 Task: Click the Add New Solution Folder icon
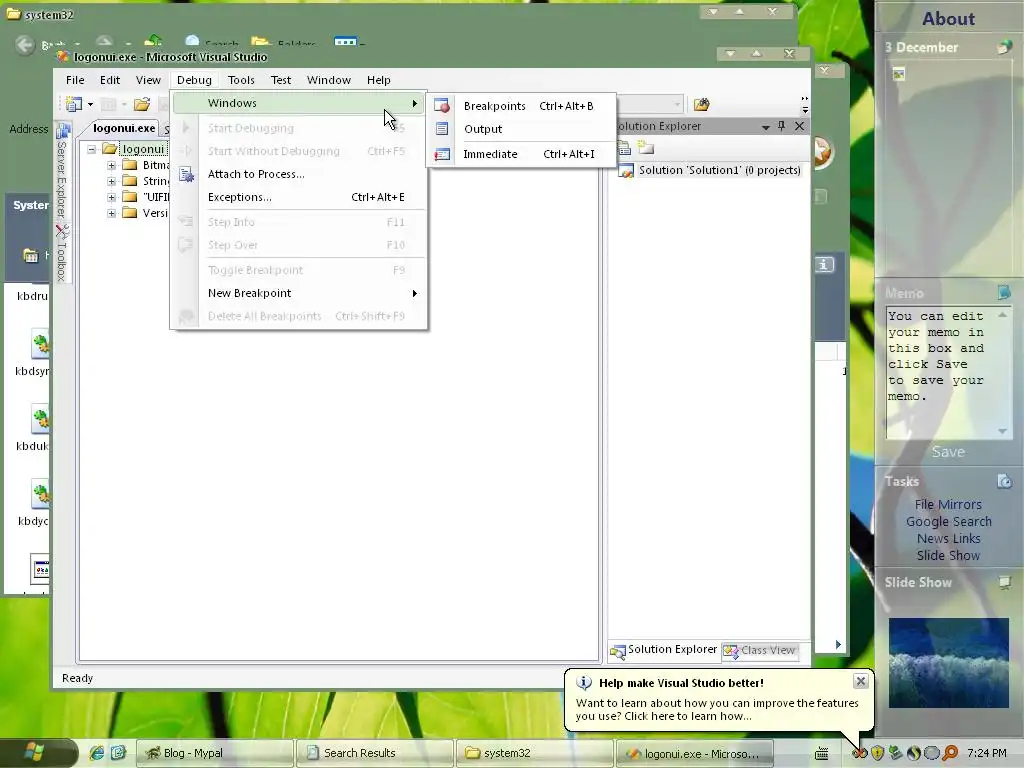click(x=646, y=148)
